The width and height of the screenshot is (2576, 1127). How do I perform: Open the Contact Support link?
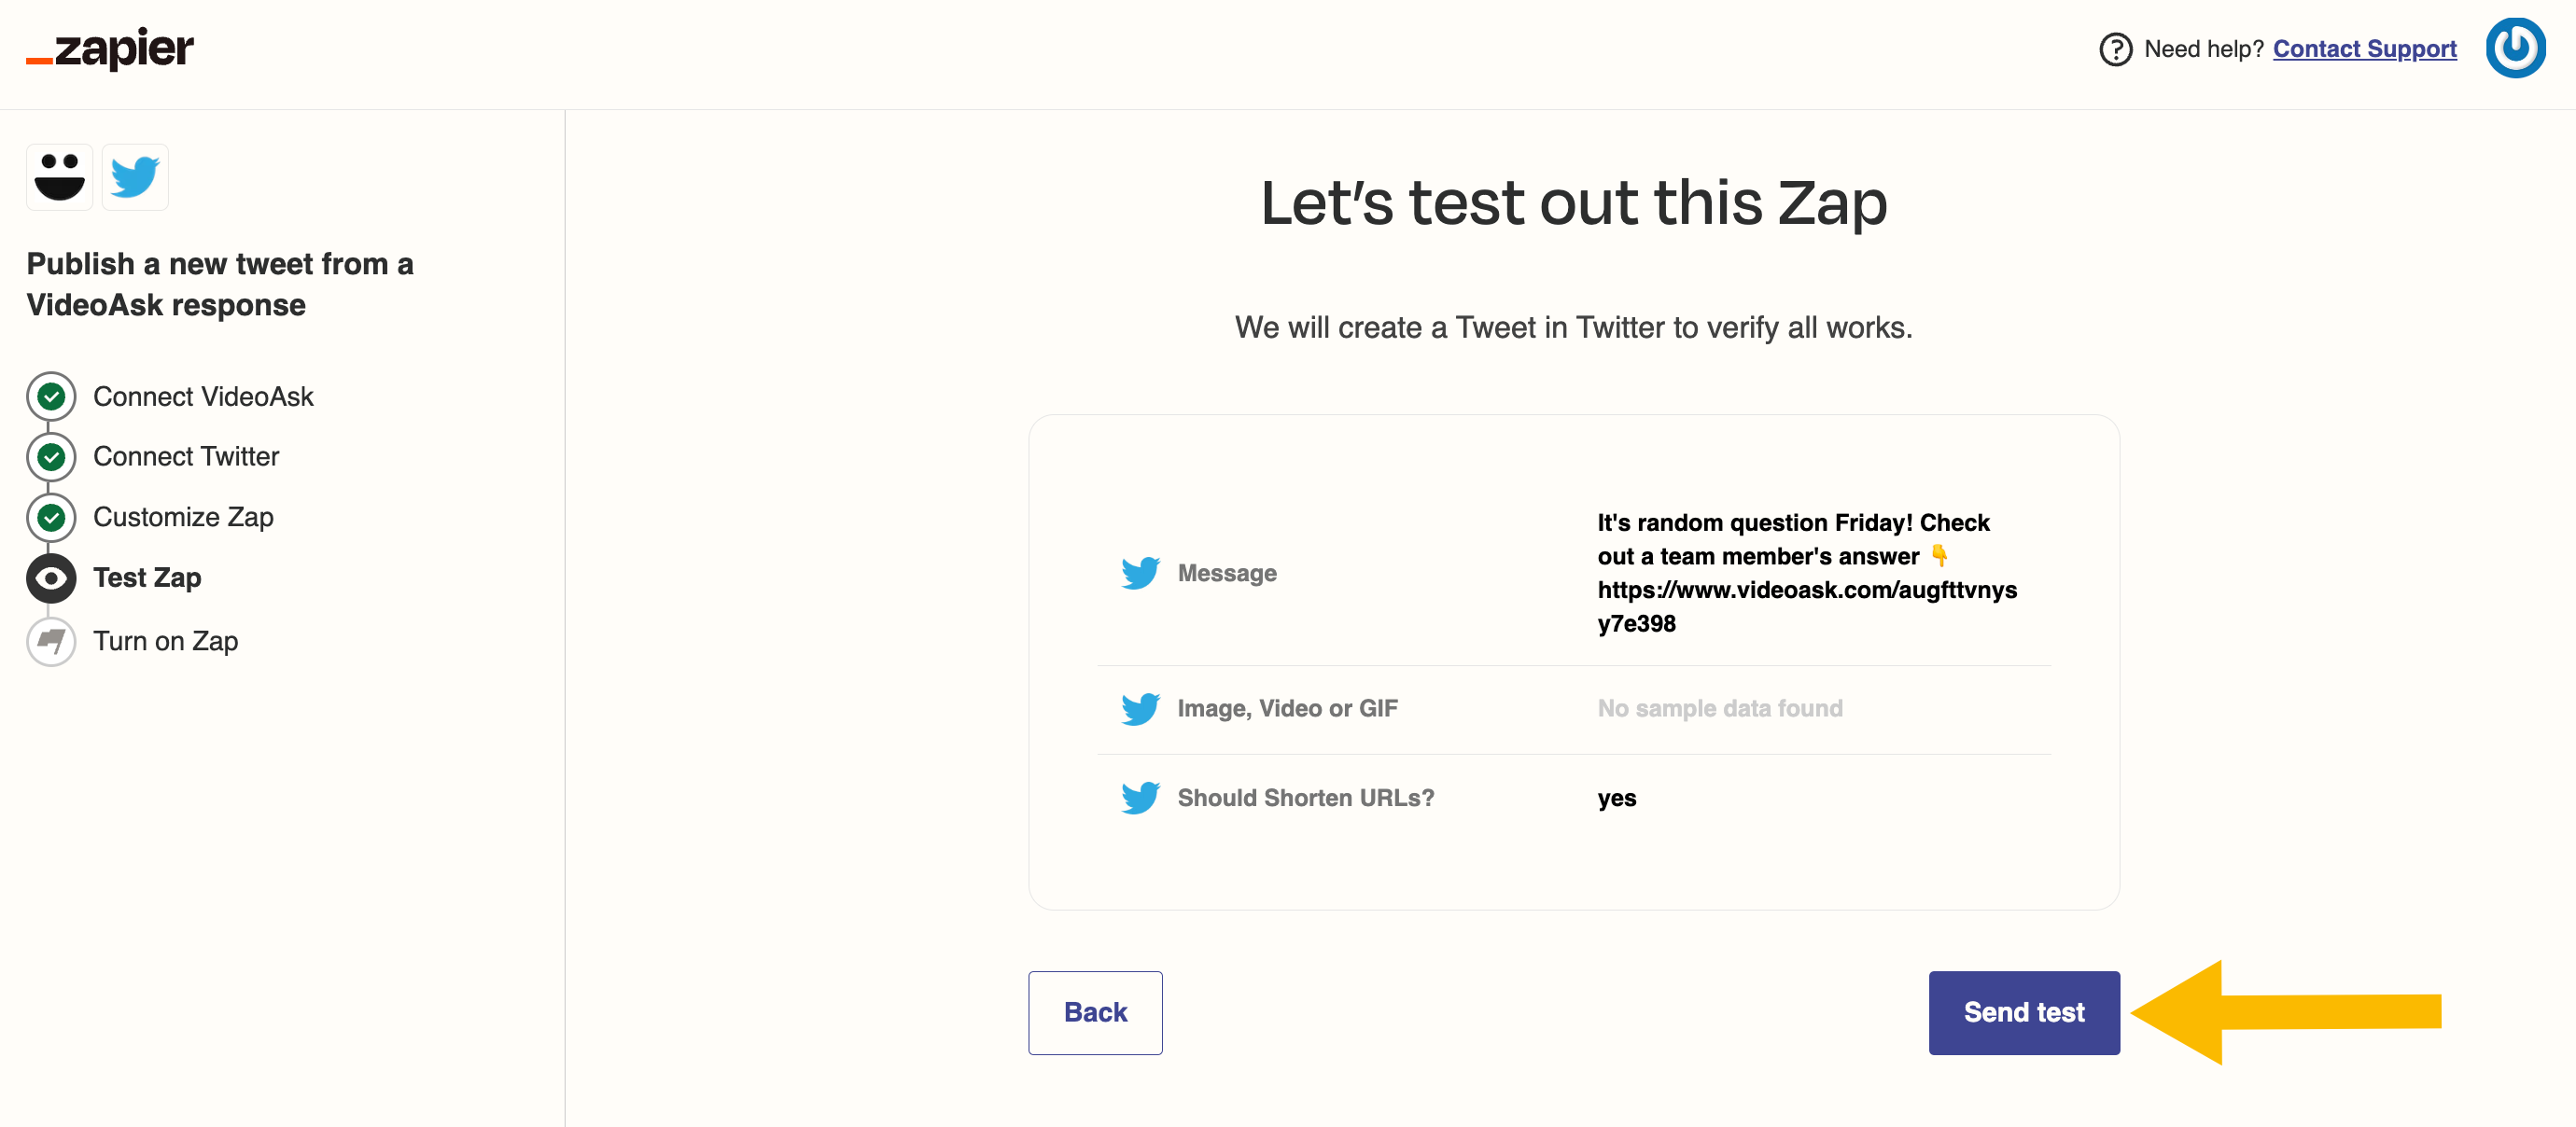(2364, 49)
